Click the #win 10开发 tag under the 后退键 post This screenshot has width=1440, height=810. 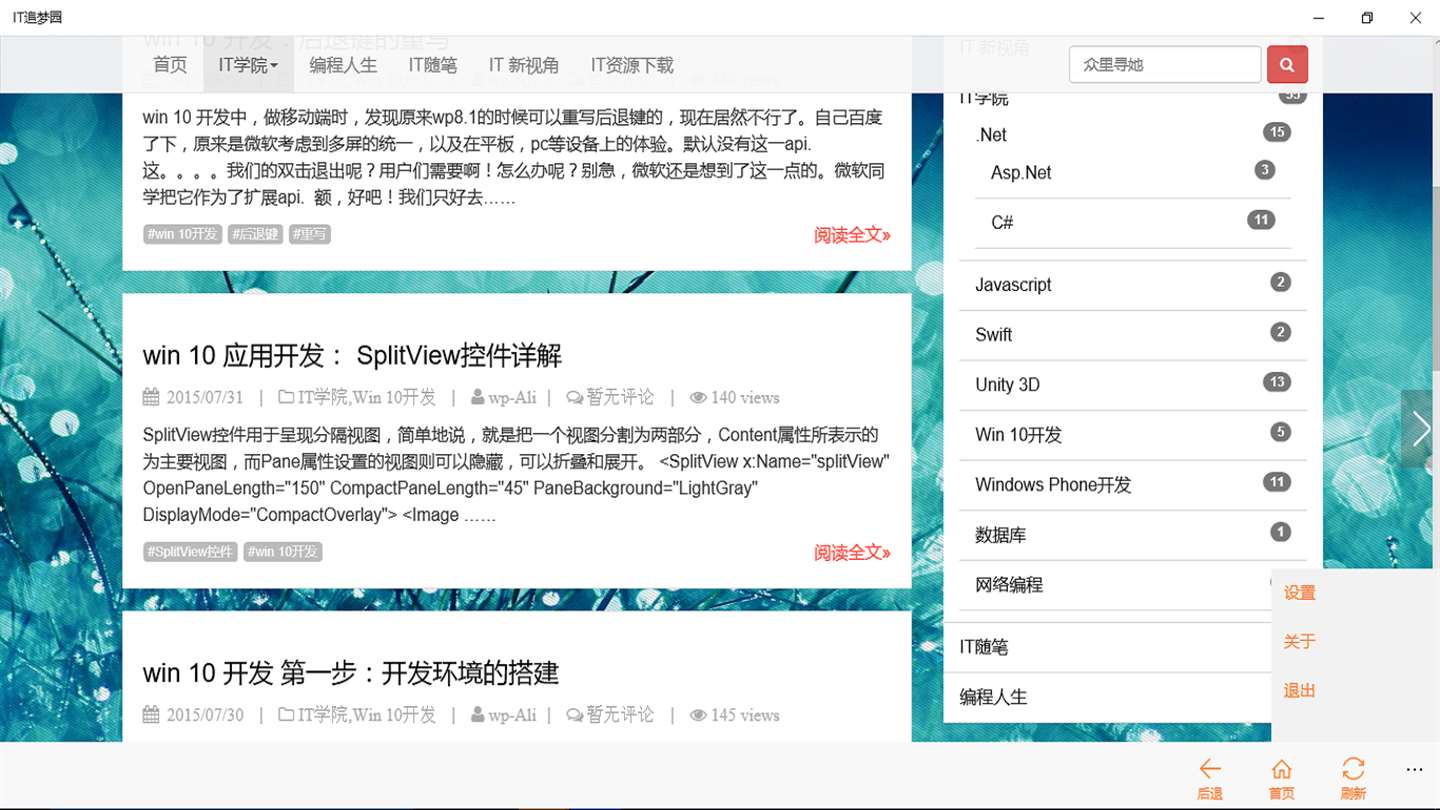tap(182, 234)
